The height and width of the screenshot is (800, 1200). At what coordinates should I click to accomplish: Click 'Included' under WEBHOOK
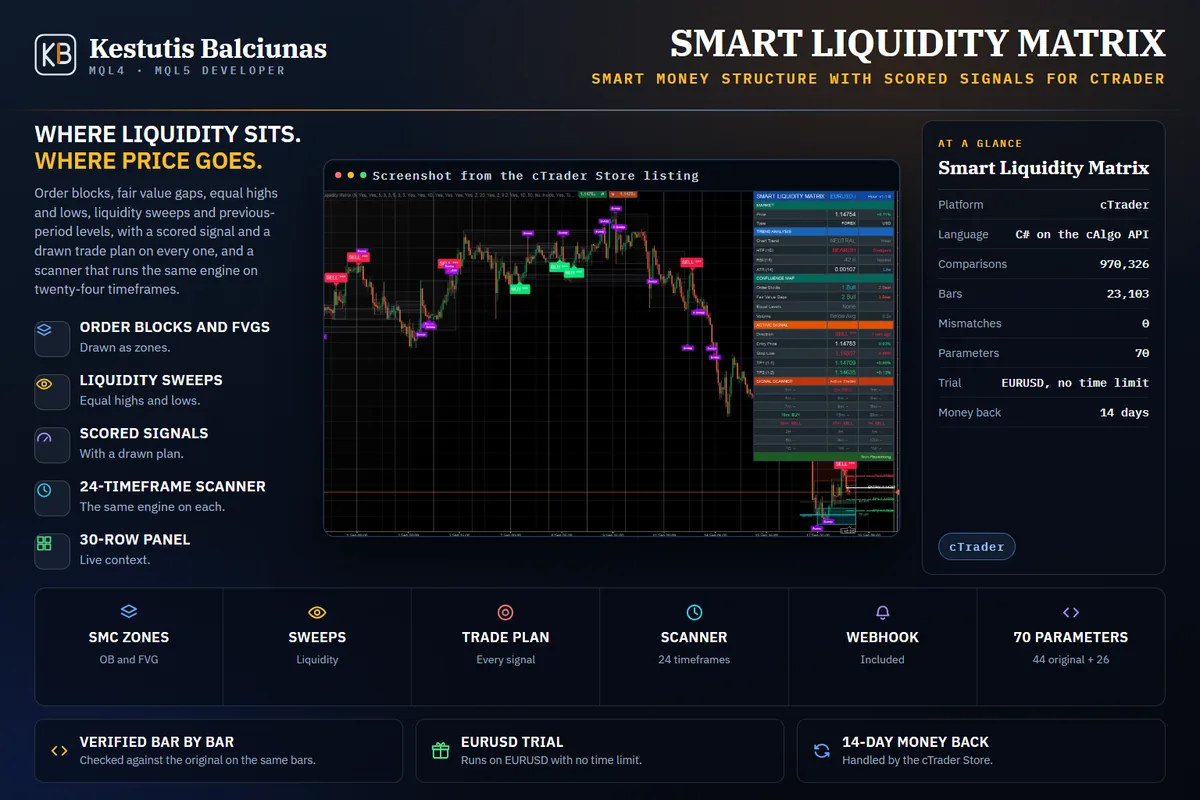(882, 660)
